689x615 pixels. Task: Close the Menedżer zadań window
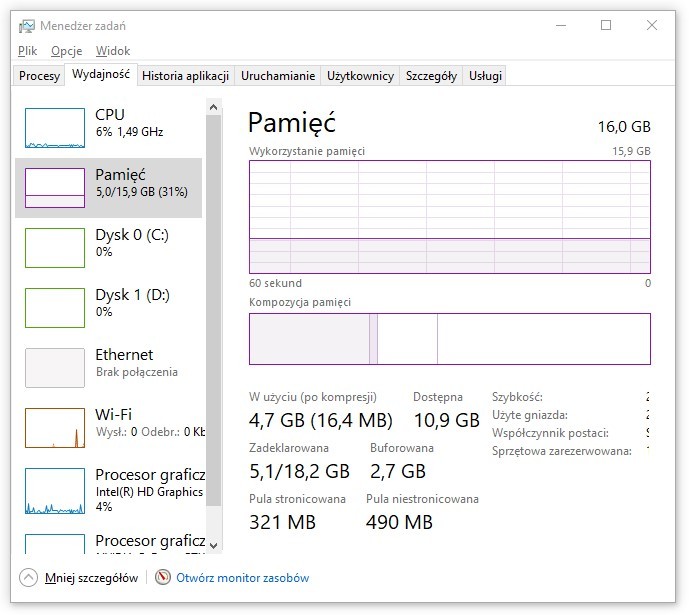[652, 25]
